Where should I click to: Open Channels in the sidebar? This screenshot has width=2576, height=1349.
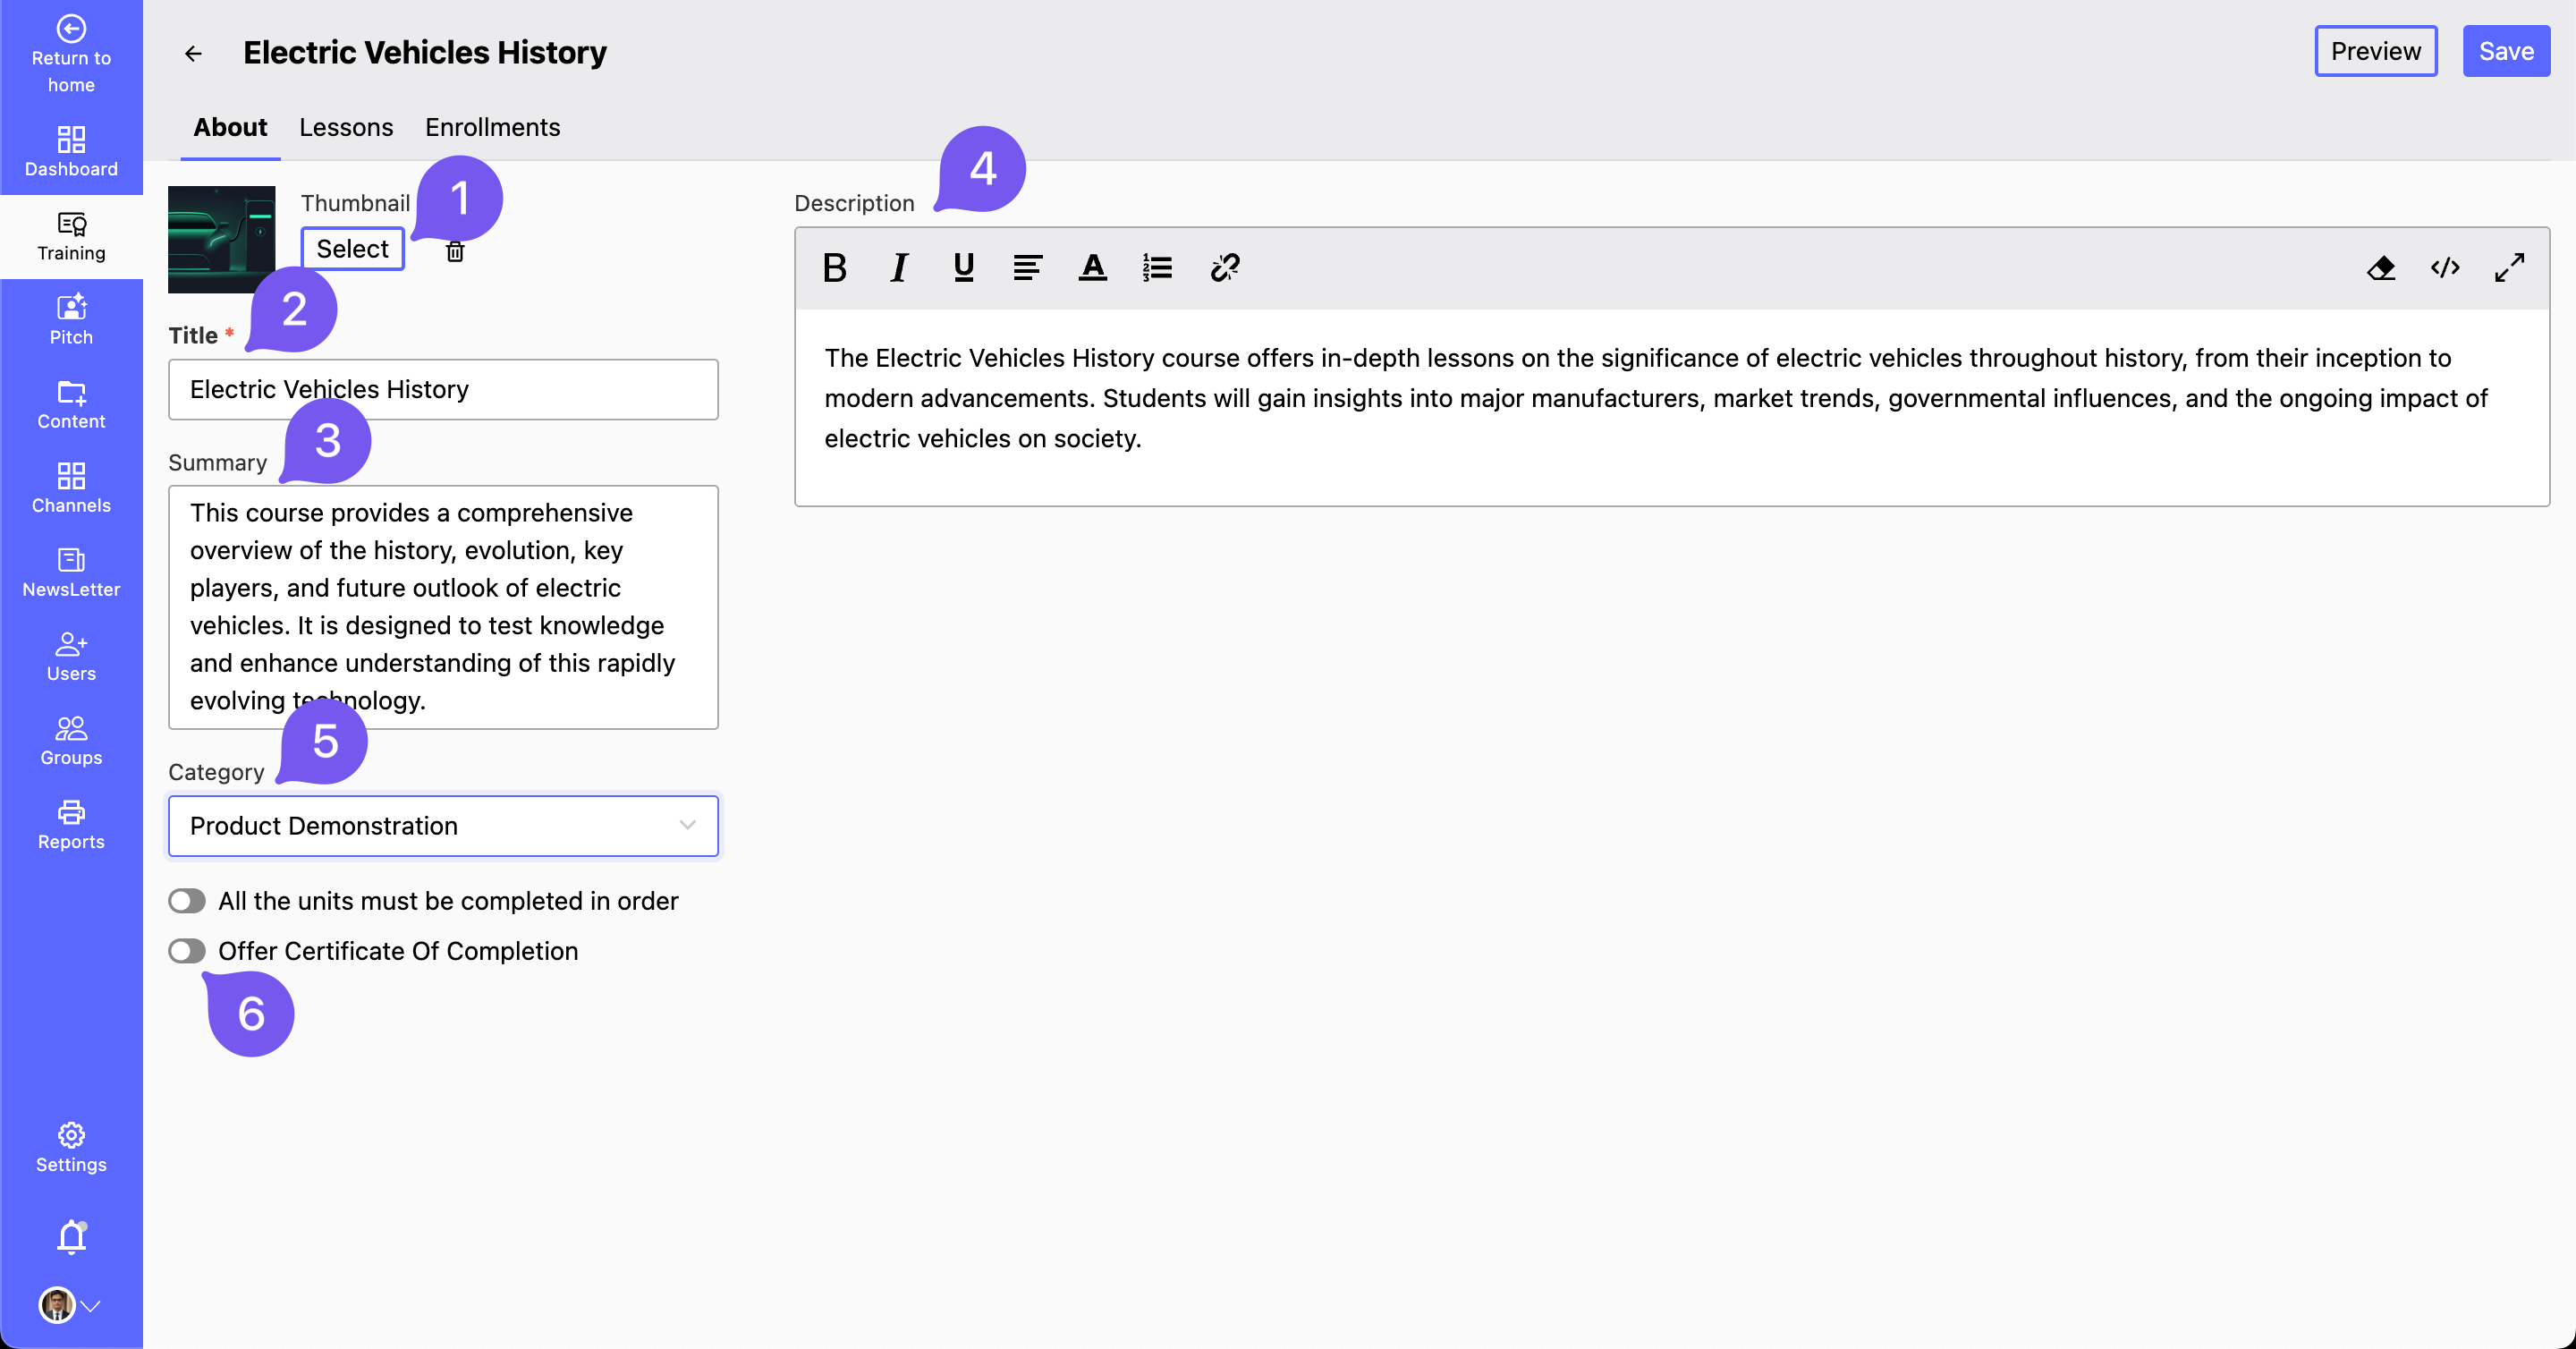[x=71, y=488]
